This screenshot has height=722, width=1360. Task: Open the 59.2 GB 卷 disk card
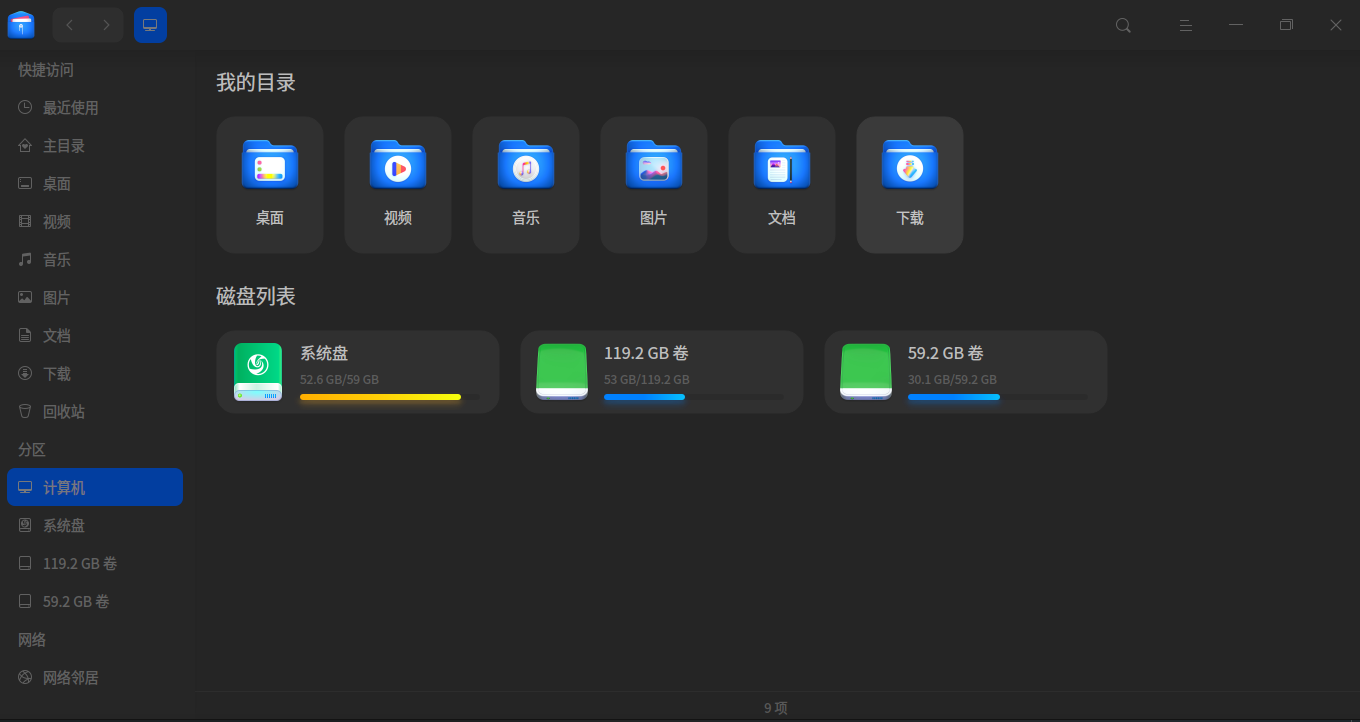pyautogui.click(x=966, y=372)
